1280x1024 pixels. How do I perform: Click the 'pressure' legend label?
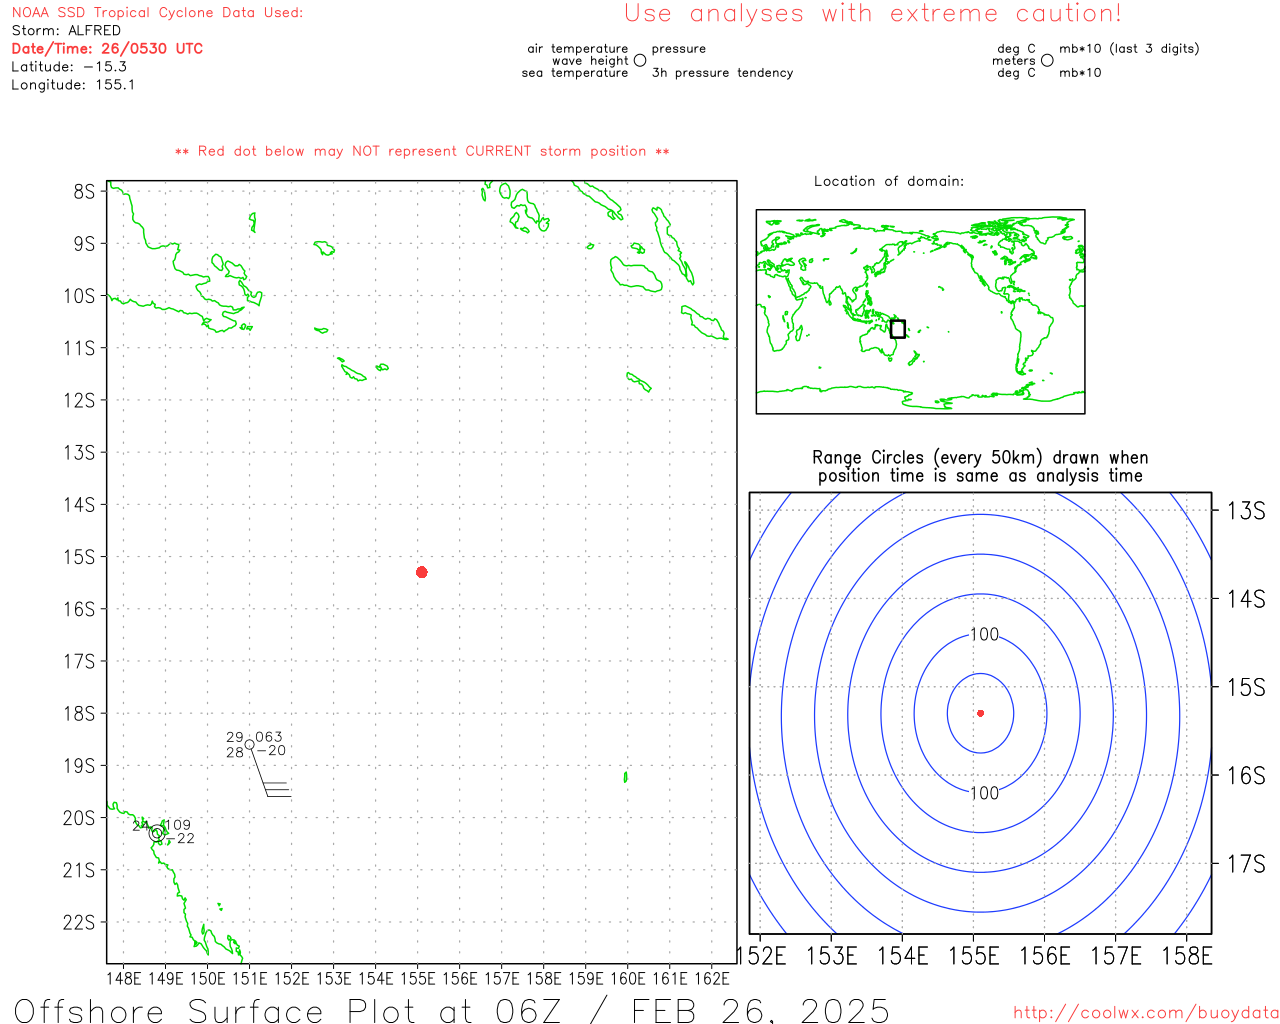coord(679,49)
